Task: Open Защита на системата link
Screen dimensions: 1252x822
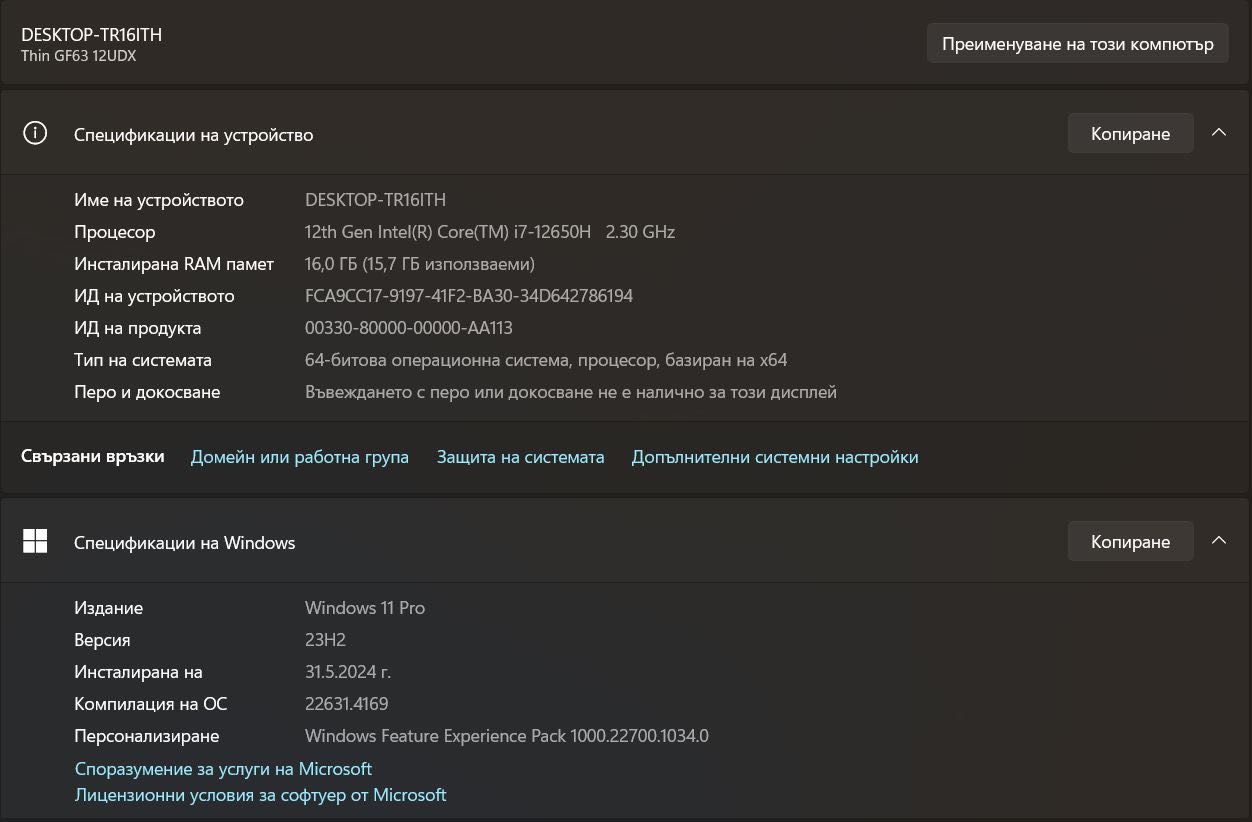Action: tap(520, 457)
